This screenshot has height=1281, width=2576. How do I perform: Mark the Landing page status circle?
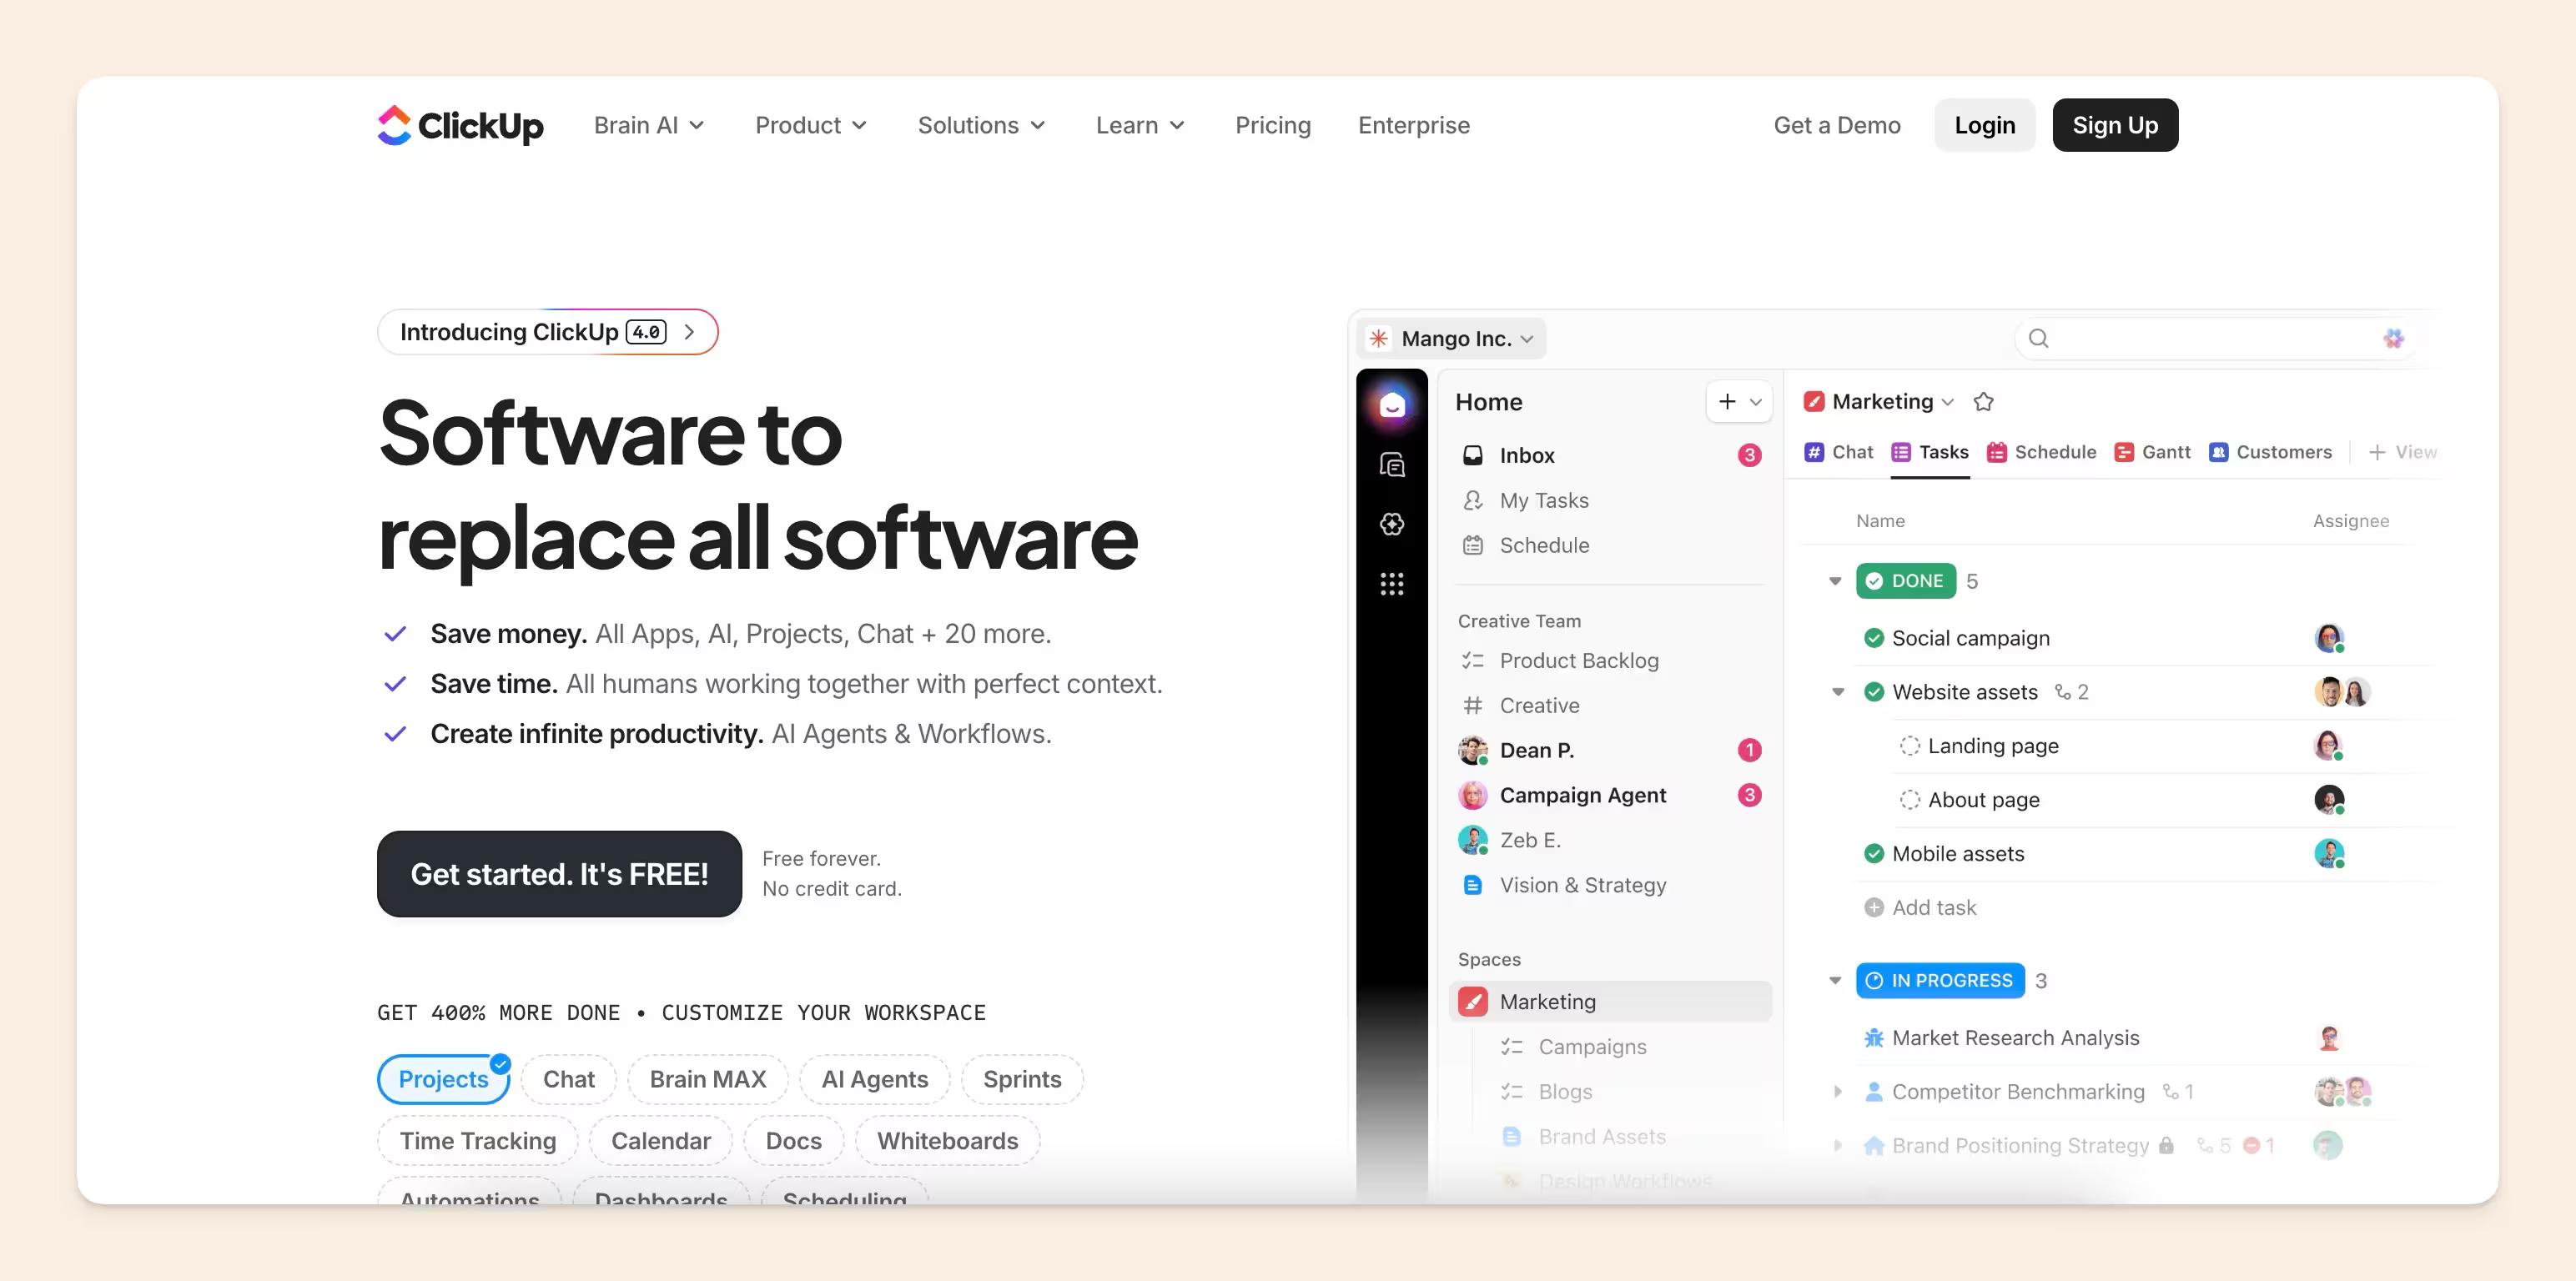point(1910,746)
